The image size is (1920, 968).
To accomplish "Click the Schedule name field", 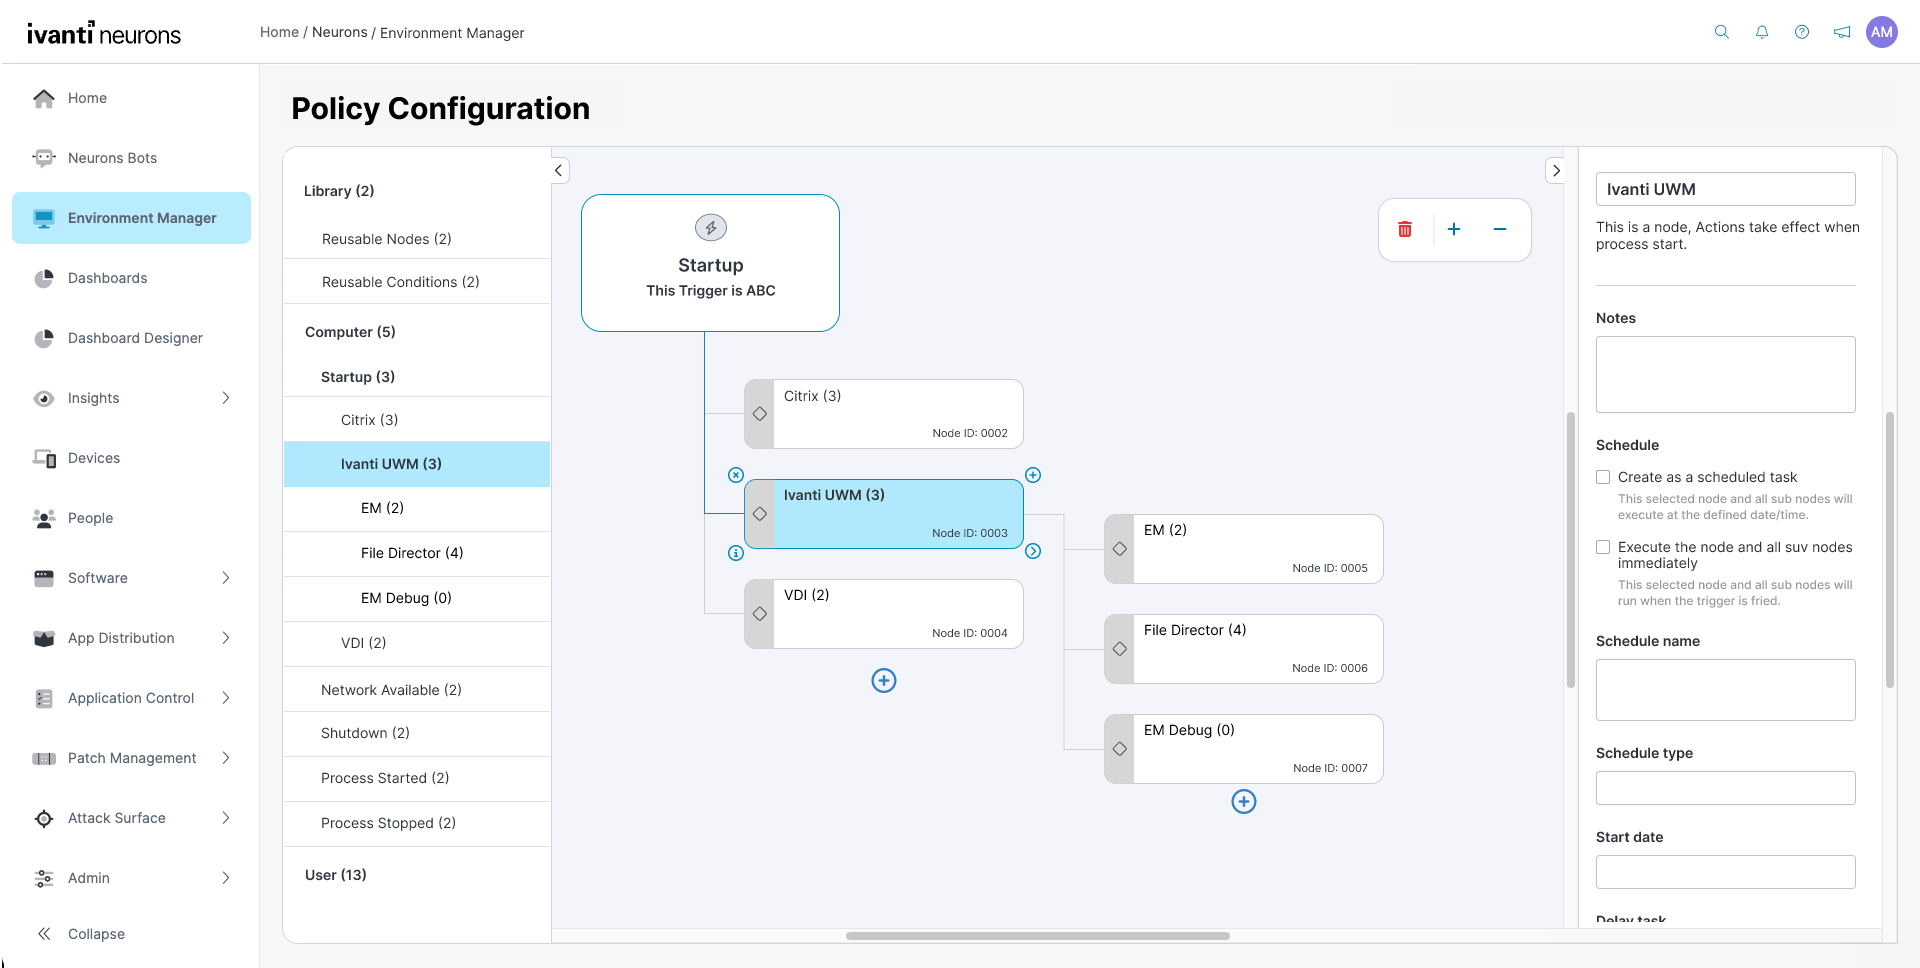I will click(1726, 690).
